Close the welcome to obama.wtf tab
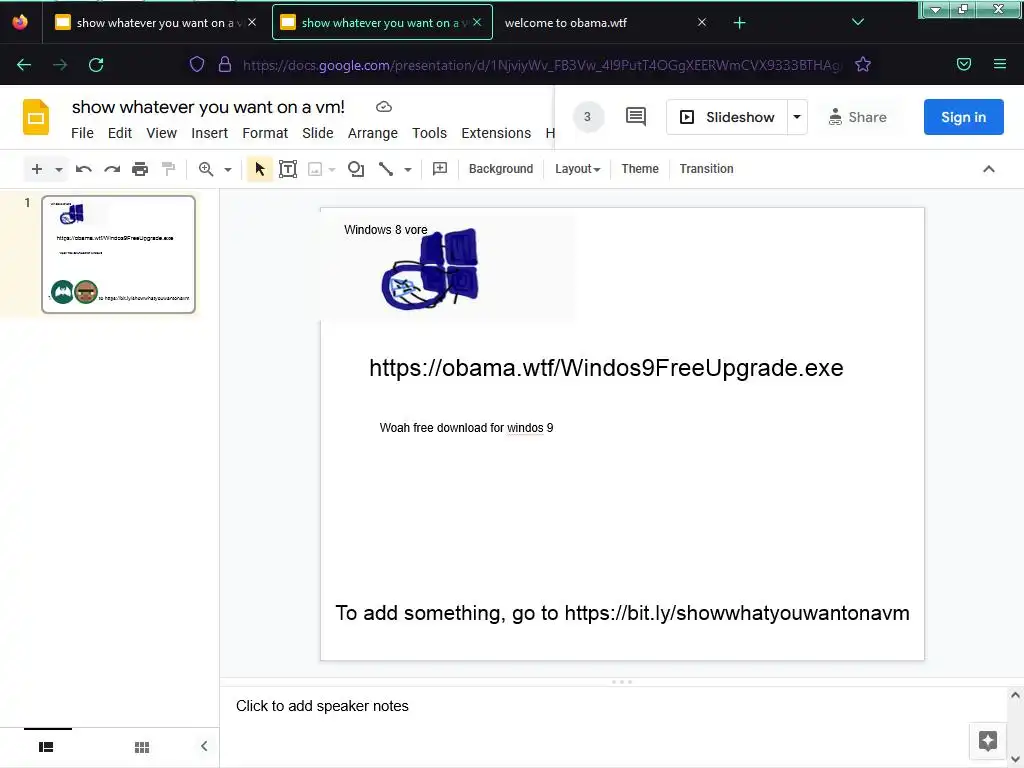Screen dimensions: 1024x768 (x=701, y=22)
